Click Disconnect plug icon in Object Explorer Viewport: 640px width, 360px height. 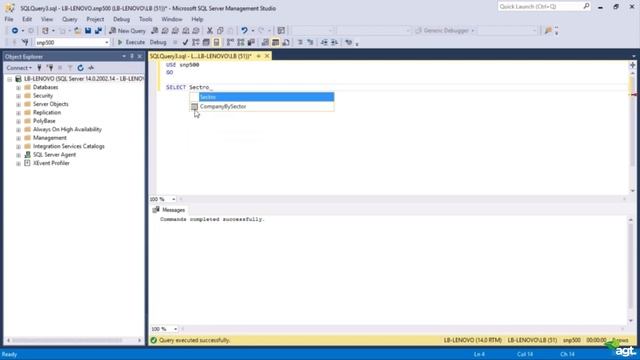[x=50, y=68]
